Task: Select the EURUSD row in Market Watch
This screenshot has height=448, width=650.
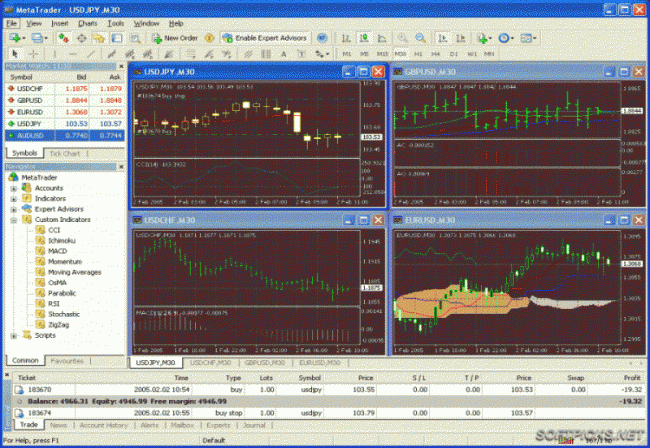Action: click(65, 112)
